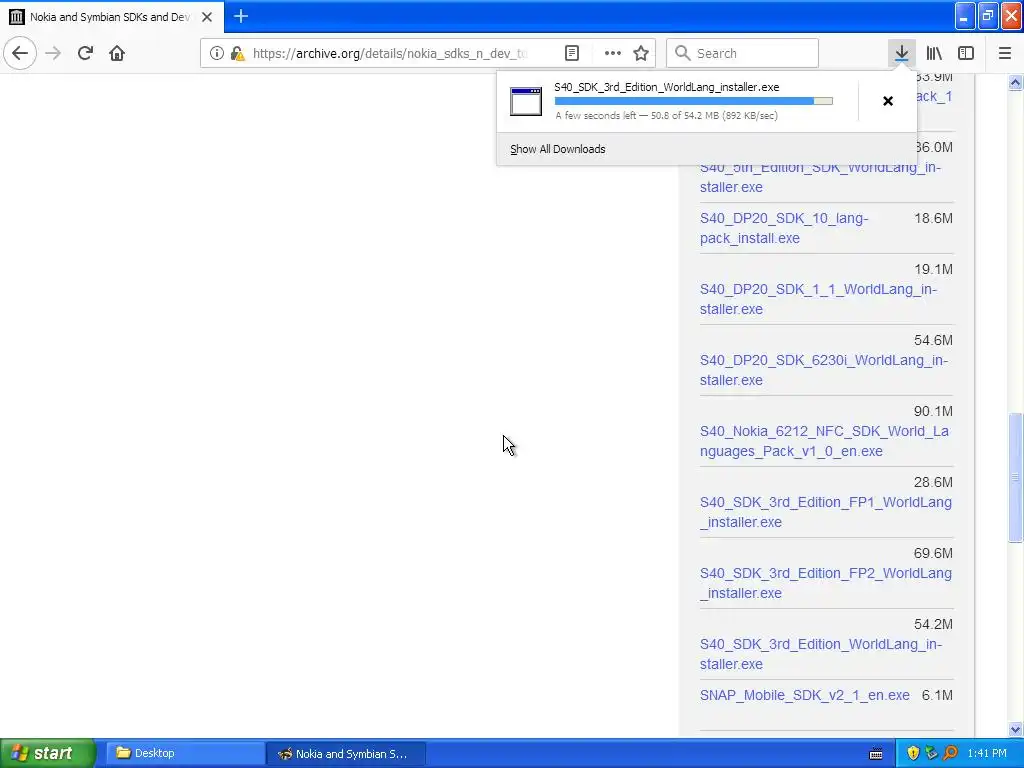Click the vertical scrollbar thumb
This screenshot has height=768, width=1024.
tap(1015, 477)
